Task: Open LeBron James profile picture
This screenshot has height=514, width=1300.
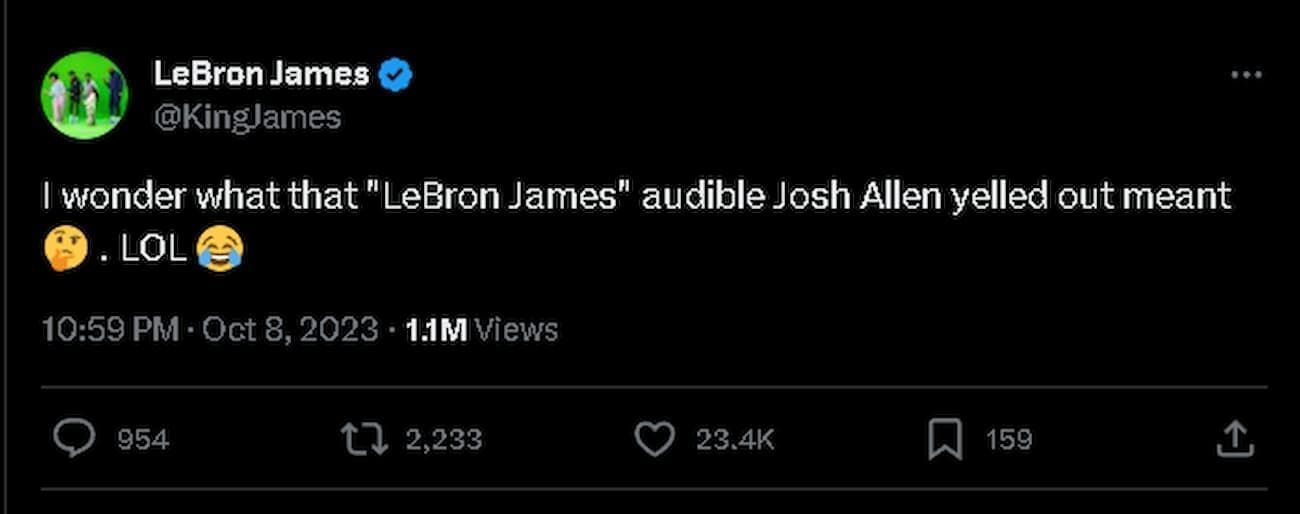Action: pyautogui.click(x=84, y=95)
